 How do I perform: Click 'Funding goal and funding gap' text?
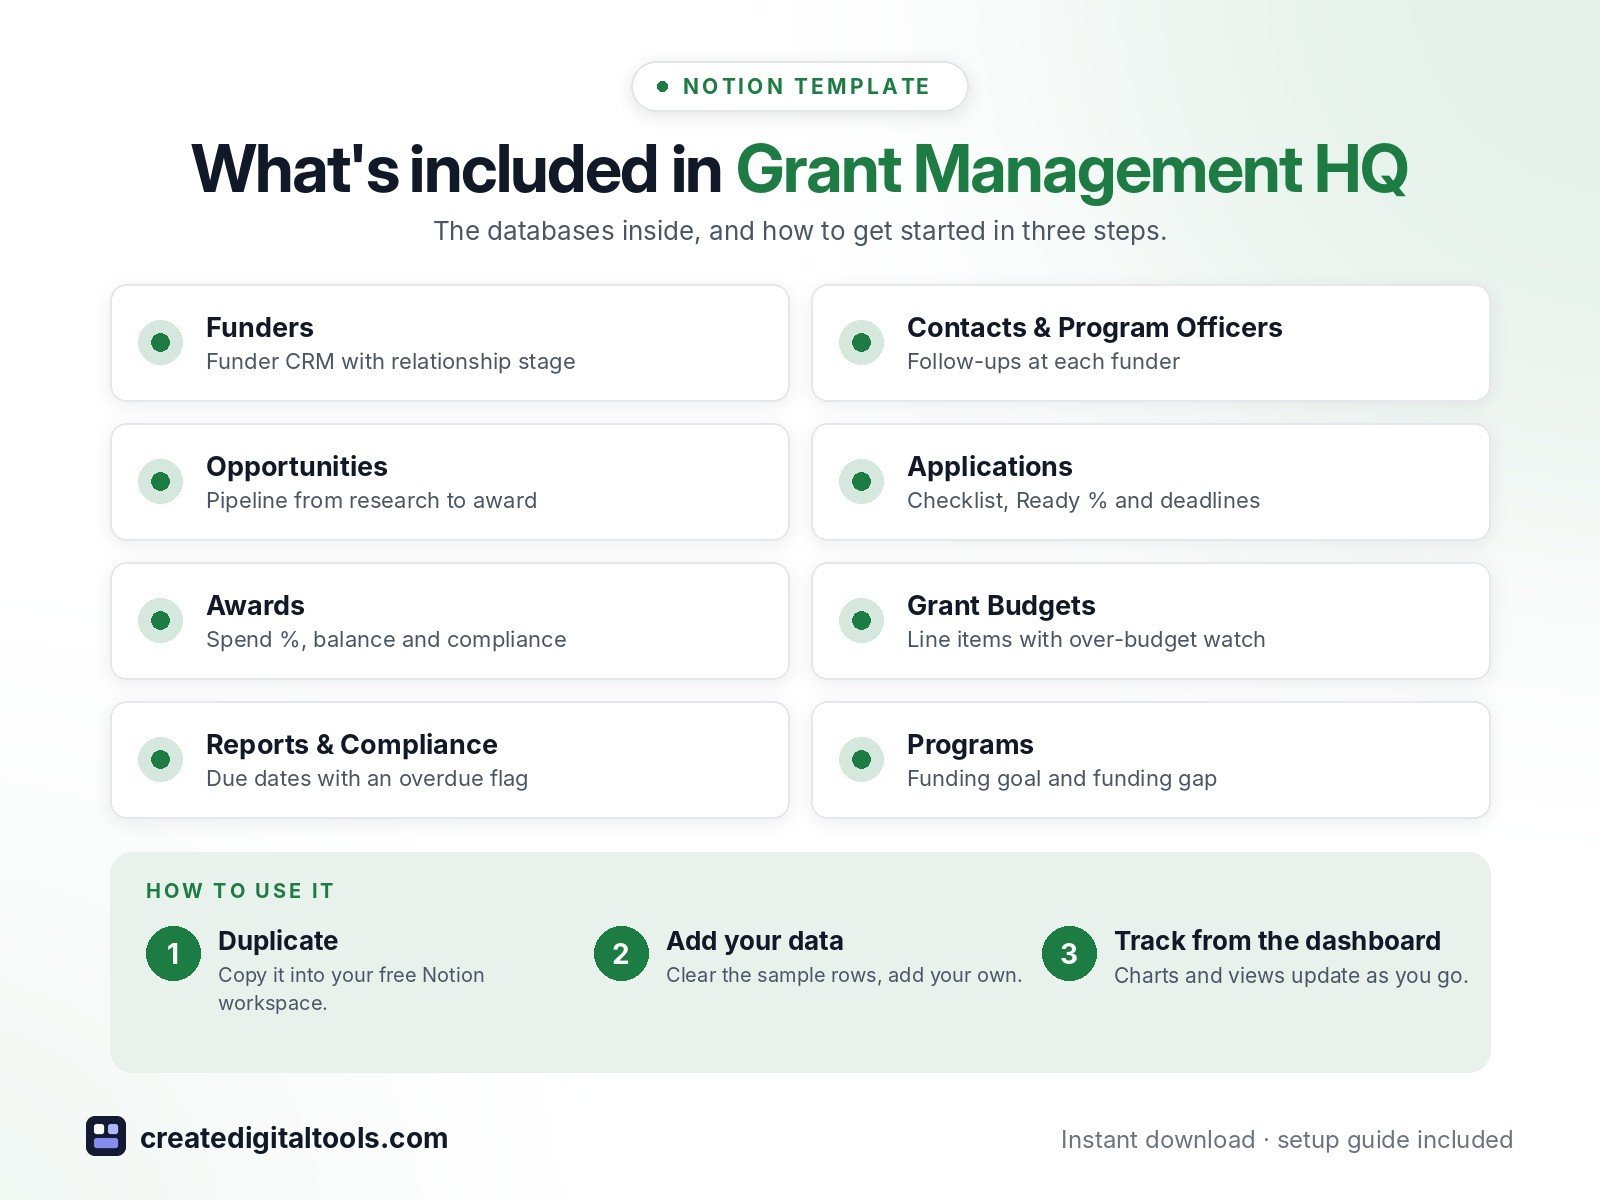(1062, 779)
